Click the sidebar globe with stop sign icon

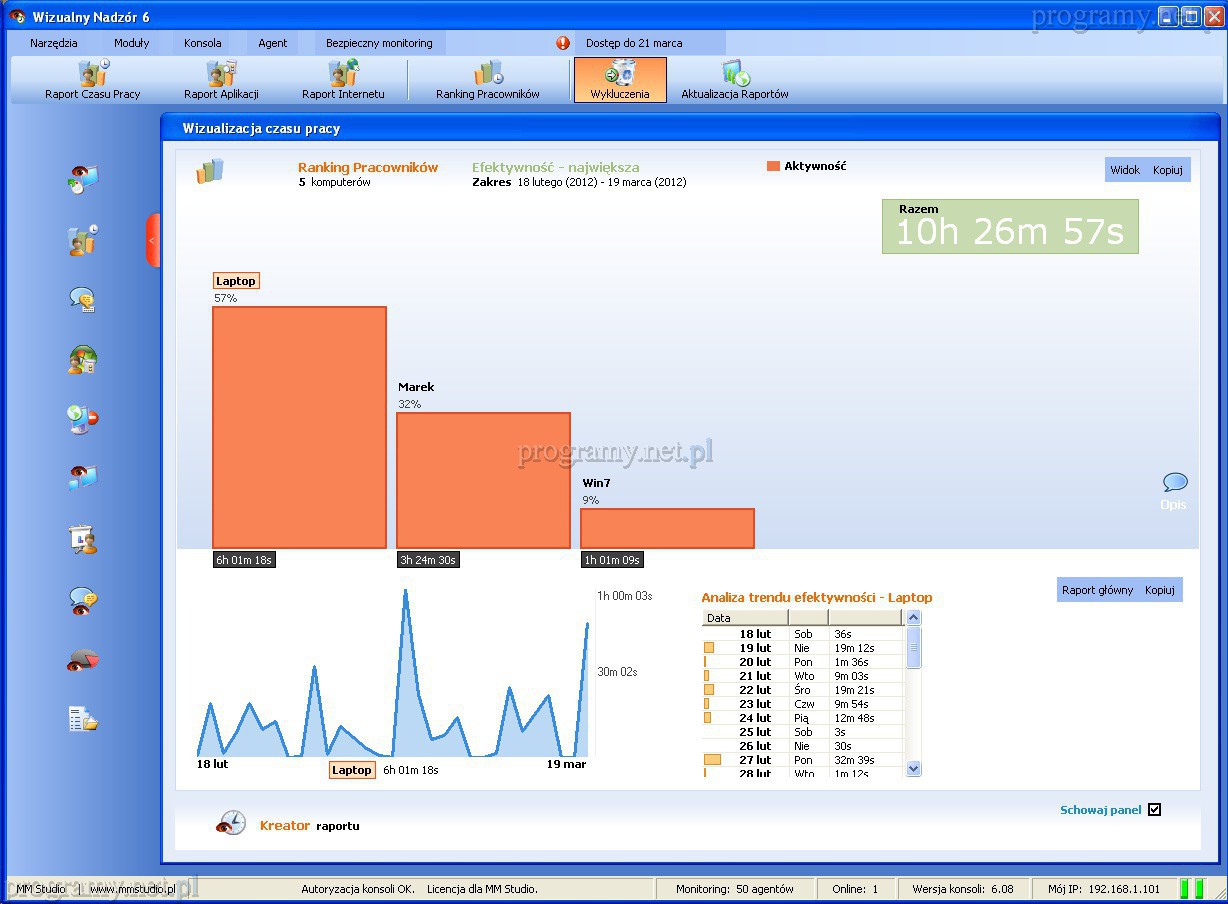pyautogui.click(x=83, y=419)
